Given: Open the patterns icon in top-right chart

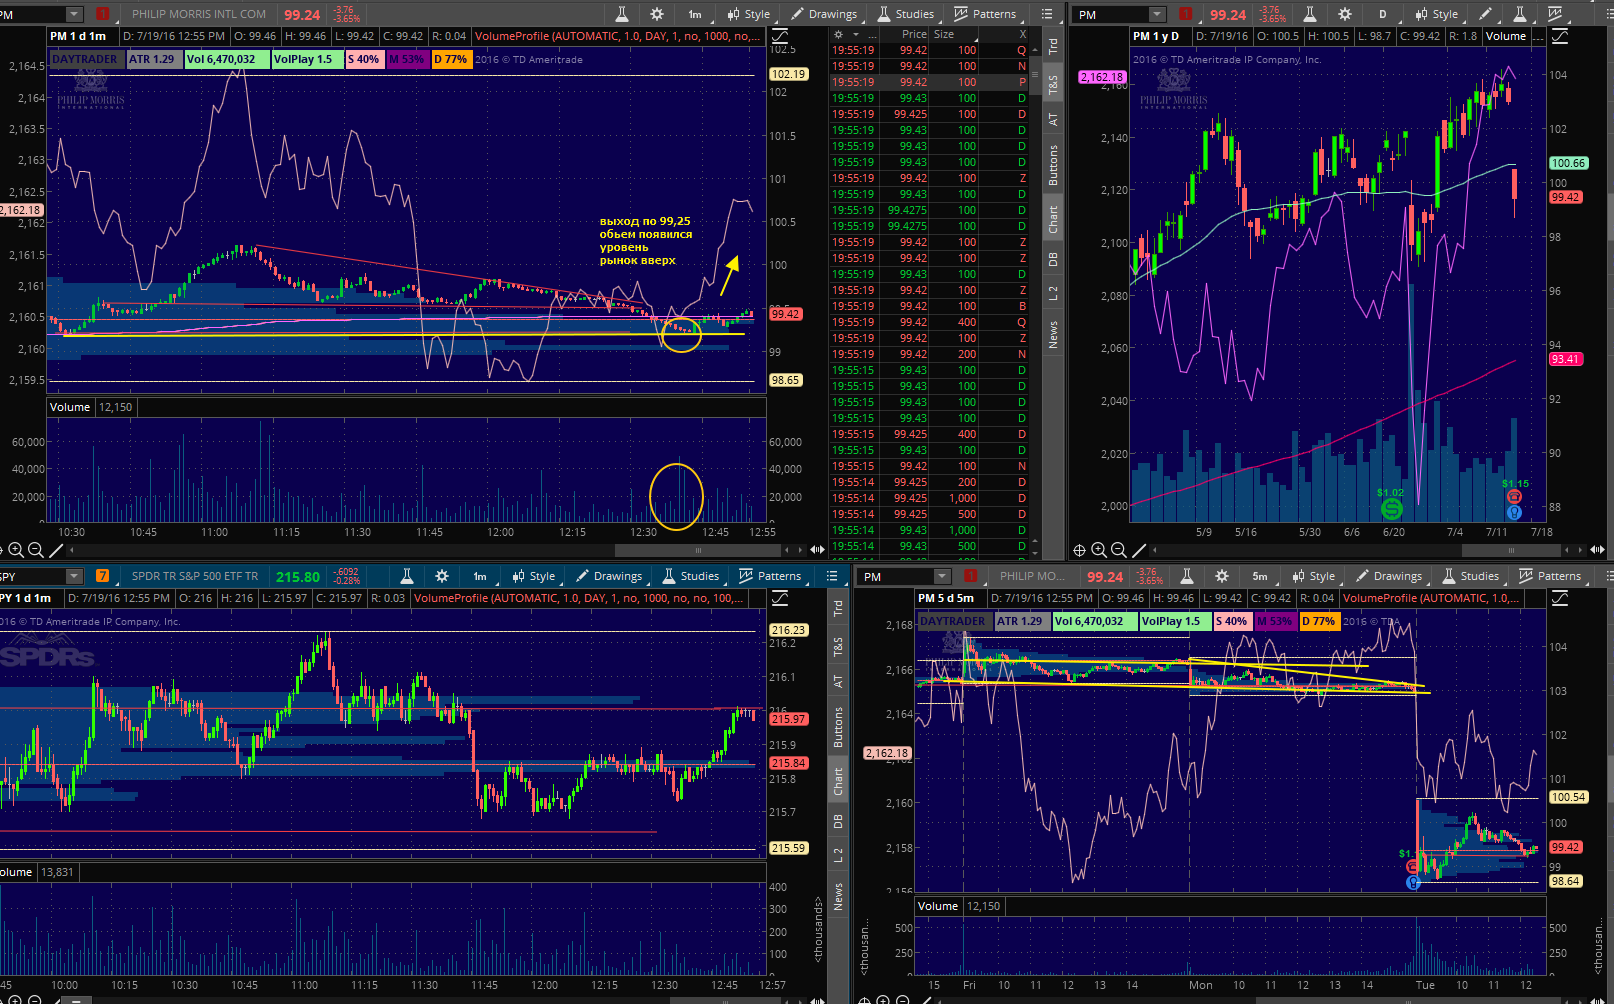Looking at the screenshot, I should pyautogui.click(x=1554, y=14).
